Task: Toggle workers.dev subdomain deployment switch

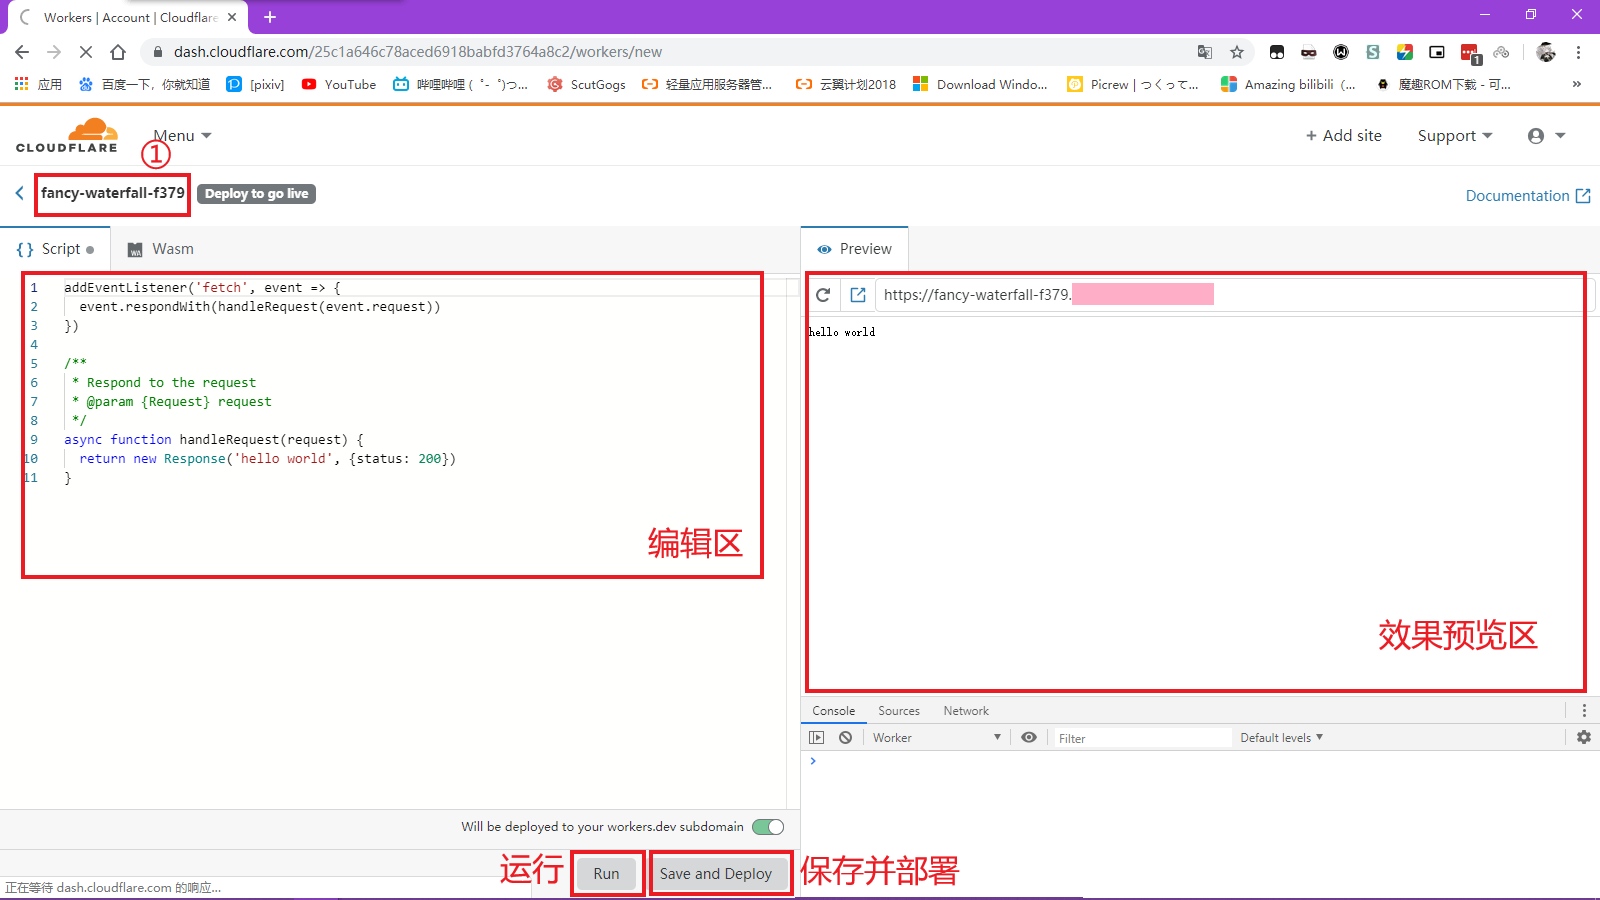Action: pyautogui.click(x=768, y=827)
